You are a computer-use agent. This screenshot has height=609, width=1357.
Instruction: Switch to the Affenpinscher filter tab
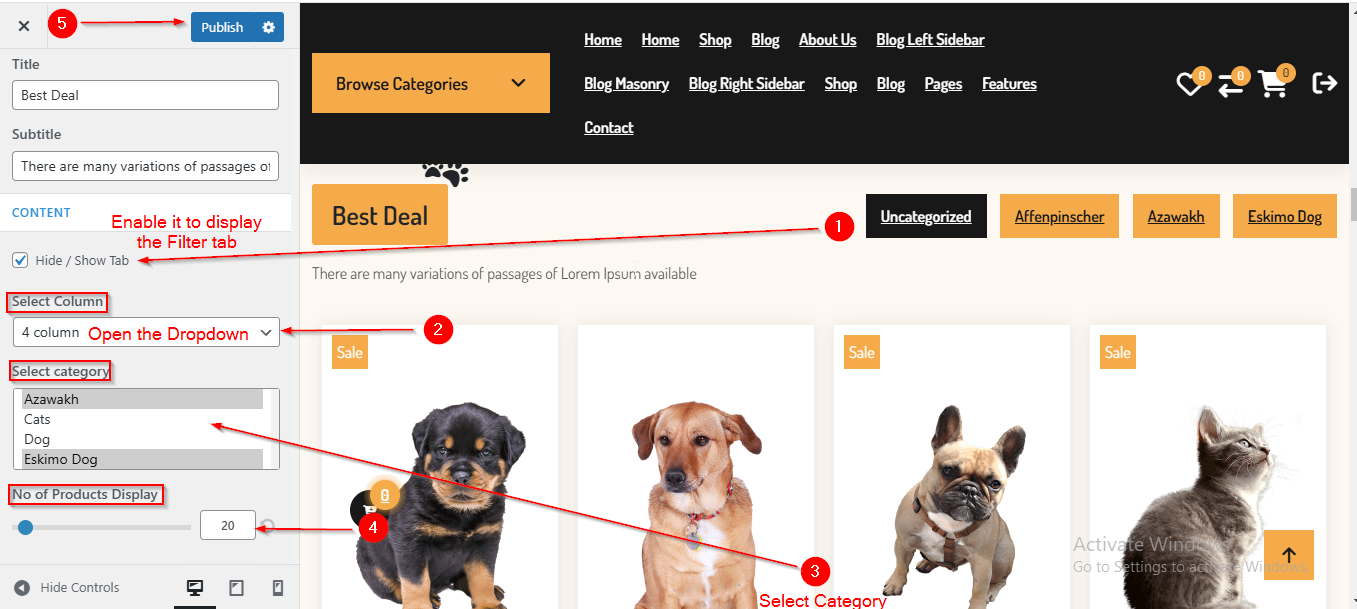1060,216
